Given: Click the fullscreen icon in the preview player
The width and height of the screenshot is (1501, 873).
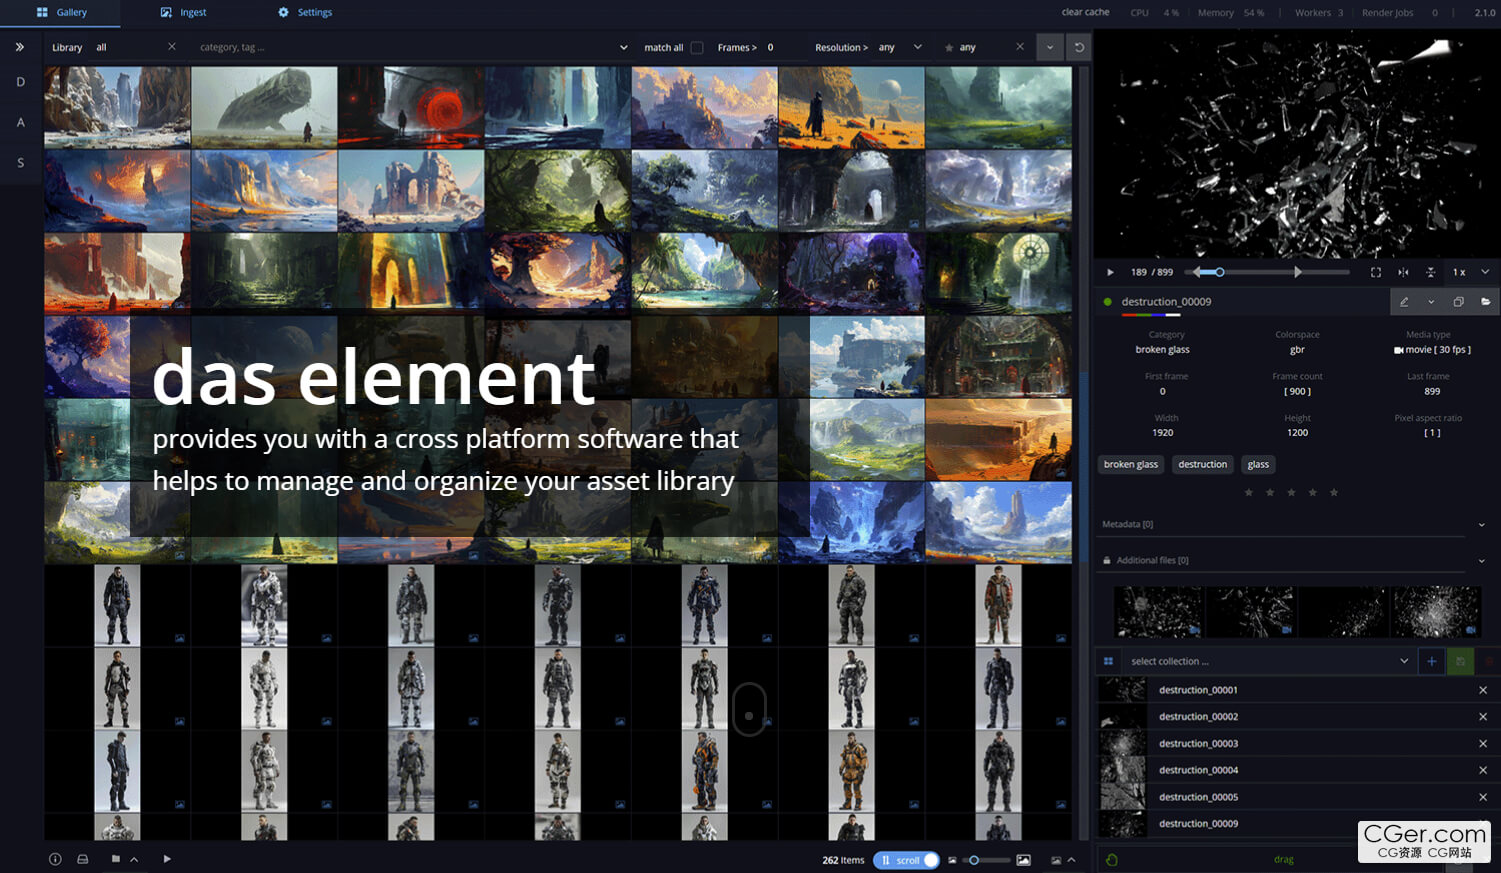Looking at the screenshot, I should [1376, 272].
